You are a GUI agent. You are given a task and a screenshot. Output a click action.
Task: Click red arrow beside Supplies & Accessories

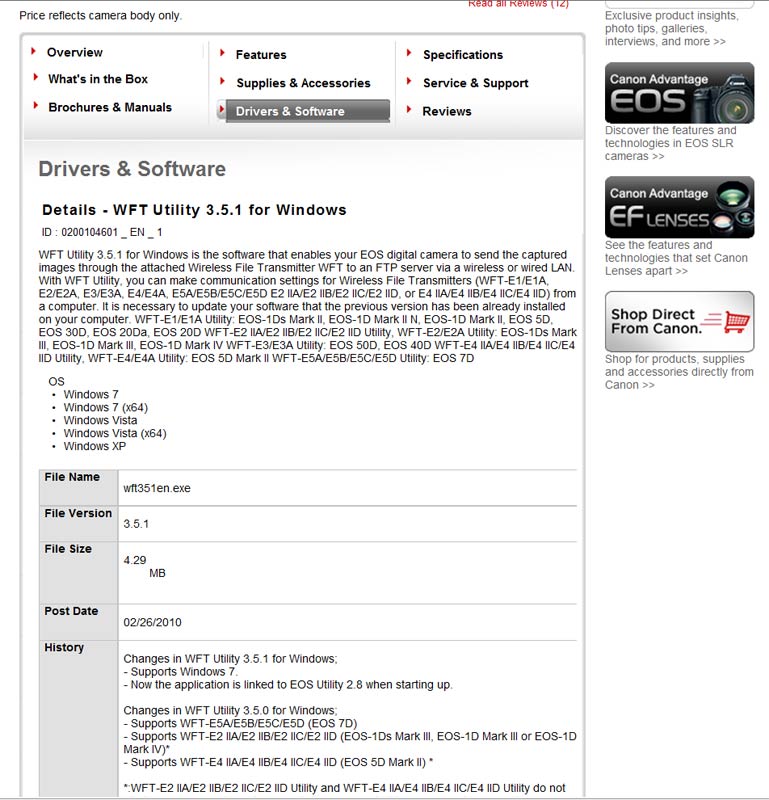tap(222, 81)
